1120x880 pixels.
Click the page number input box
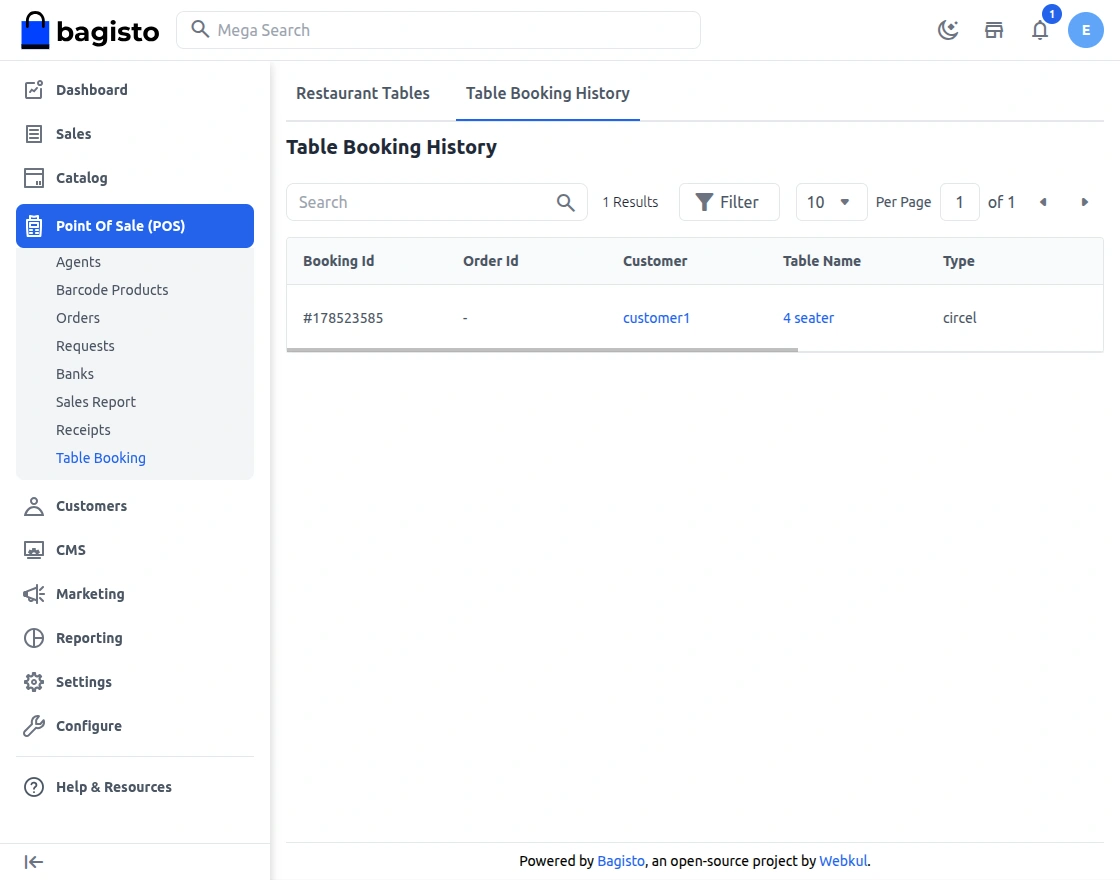click(959, 202)
